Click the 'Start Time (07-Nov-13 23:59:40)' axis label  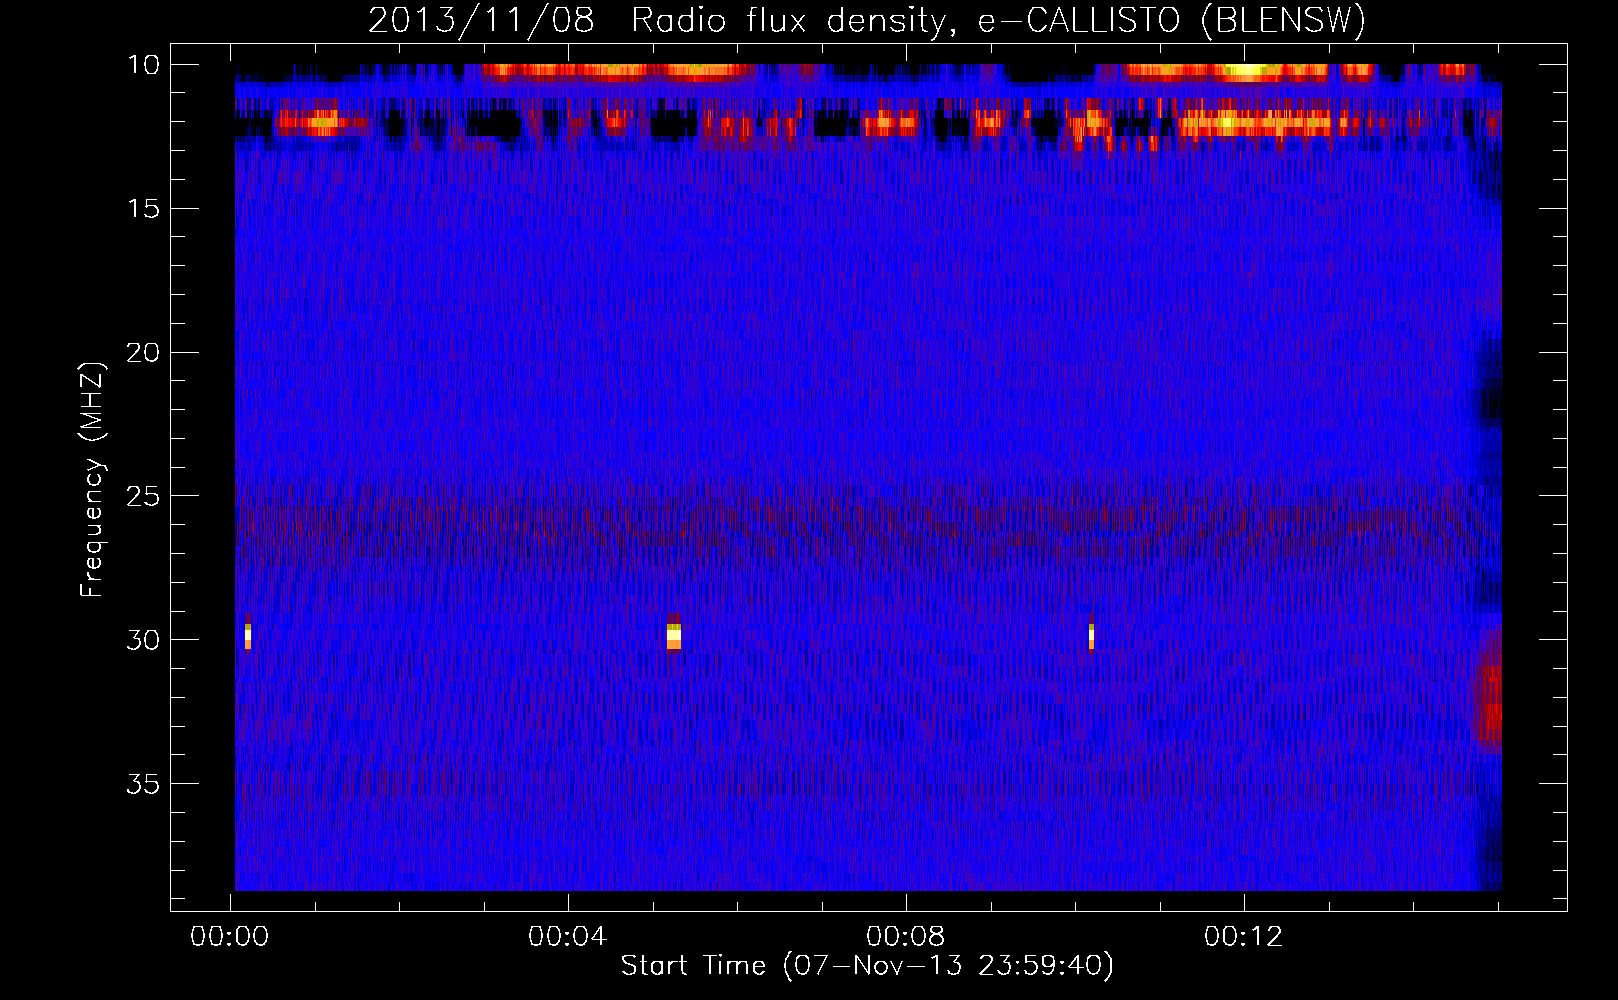pos(867,966)
